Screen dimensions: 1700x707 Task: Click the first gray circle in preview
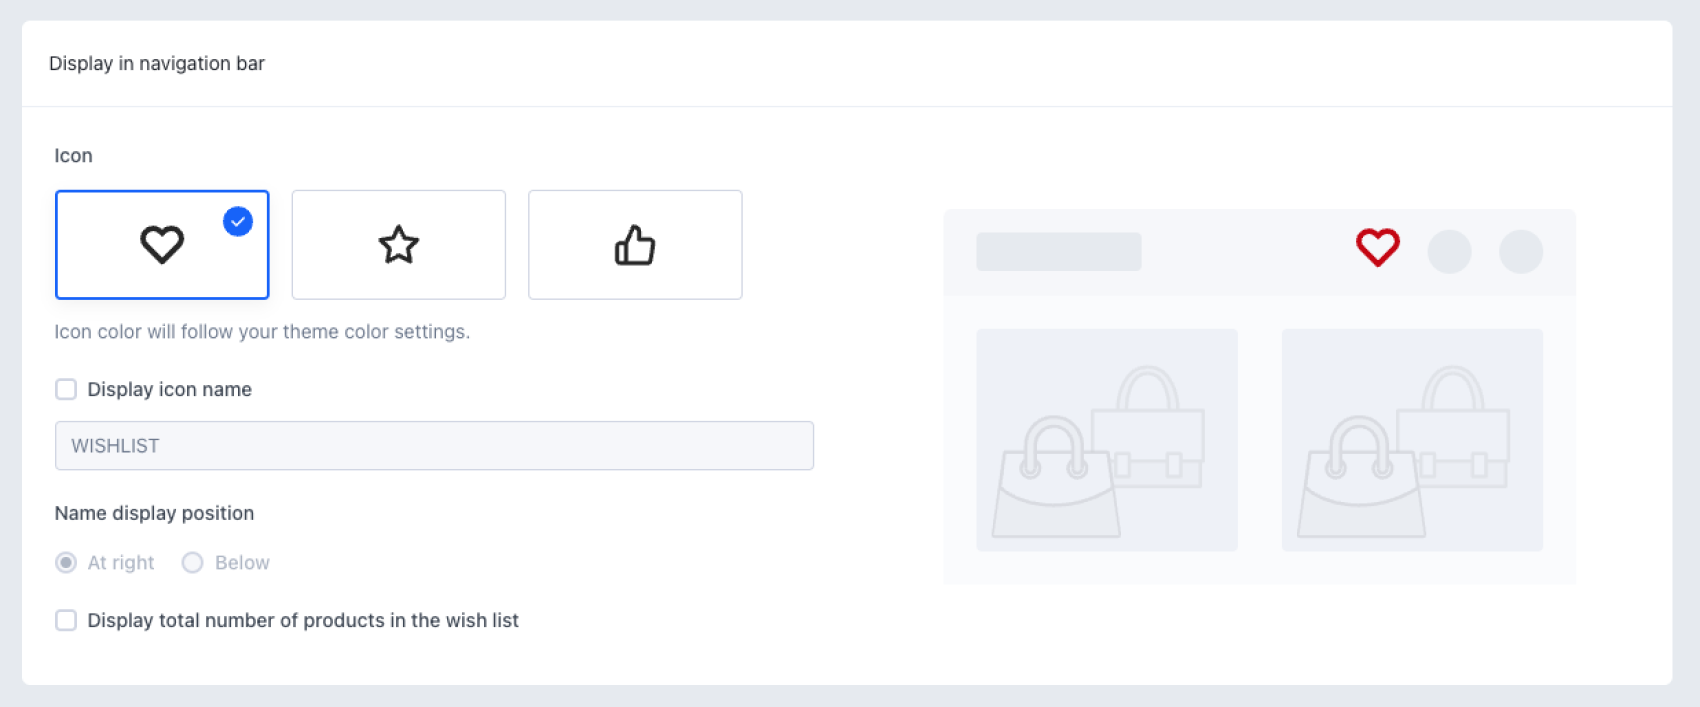tap(1449, 251)
